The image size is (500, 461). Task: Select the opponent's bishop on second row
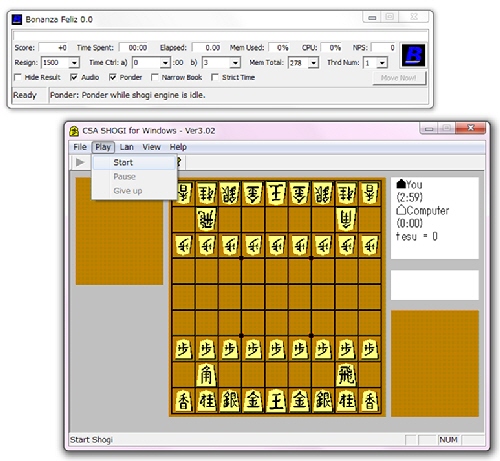tap(346, 219)
